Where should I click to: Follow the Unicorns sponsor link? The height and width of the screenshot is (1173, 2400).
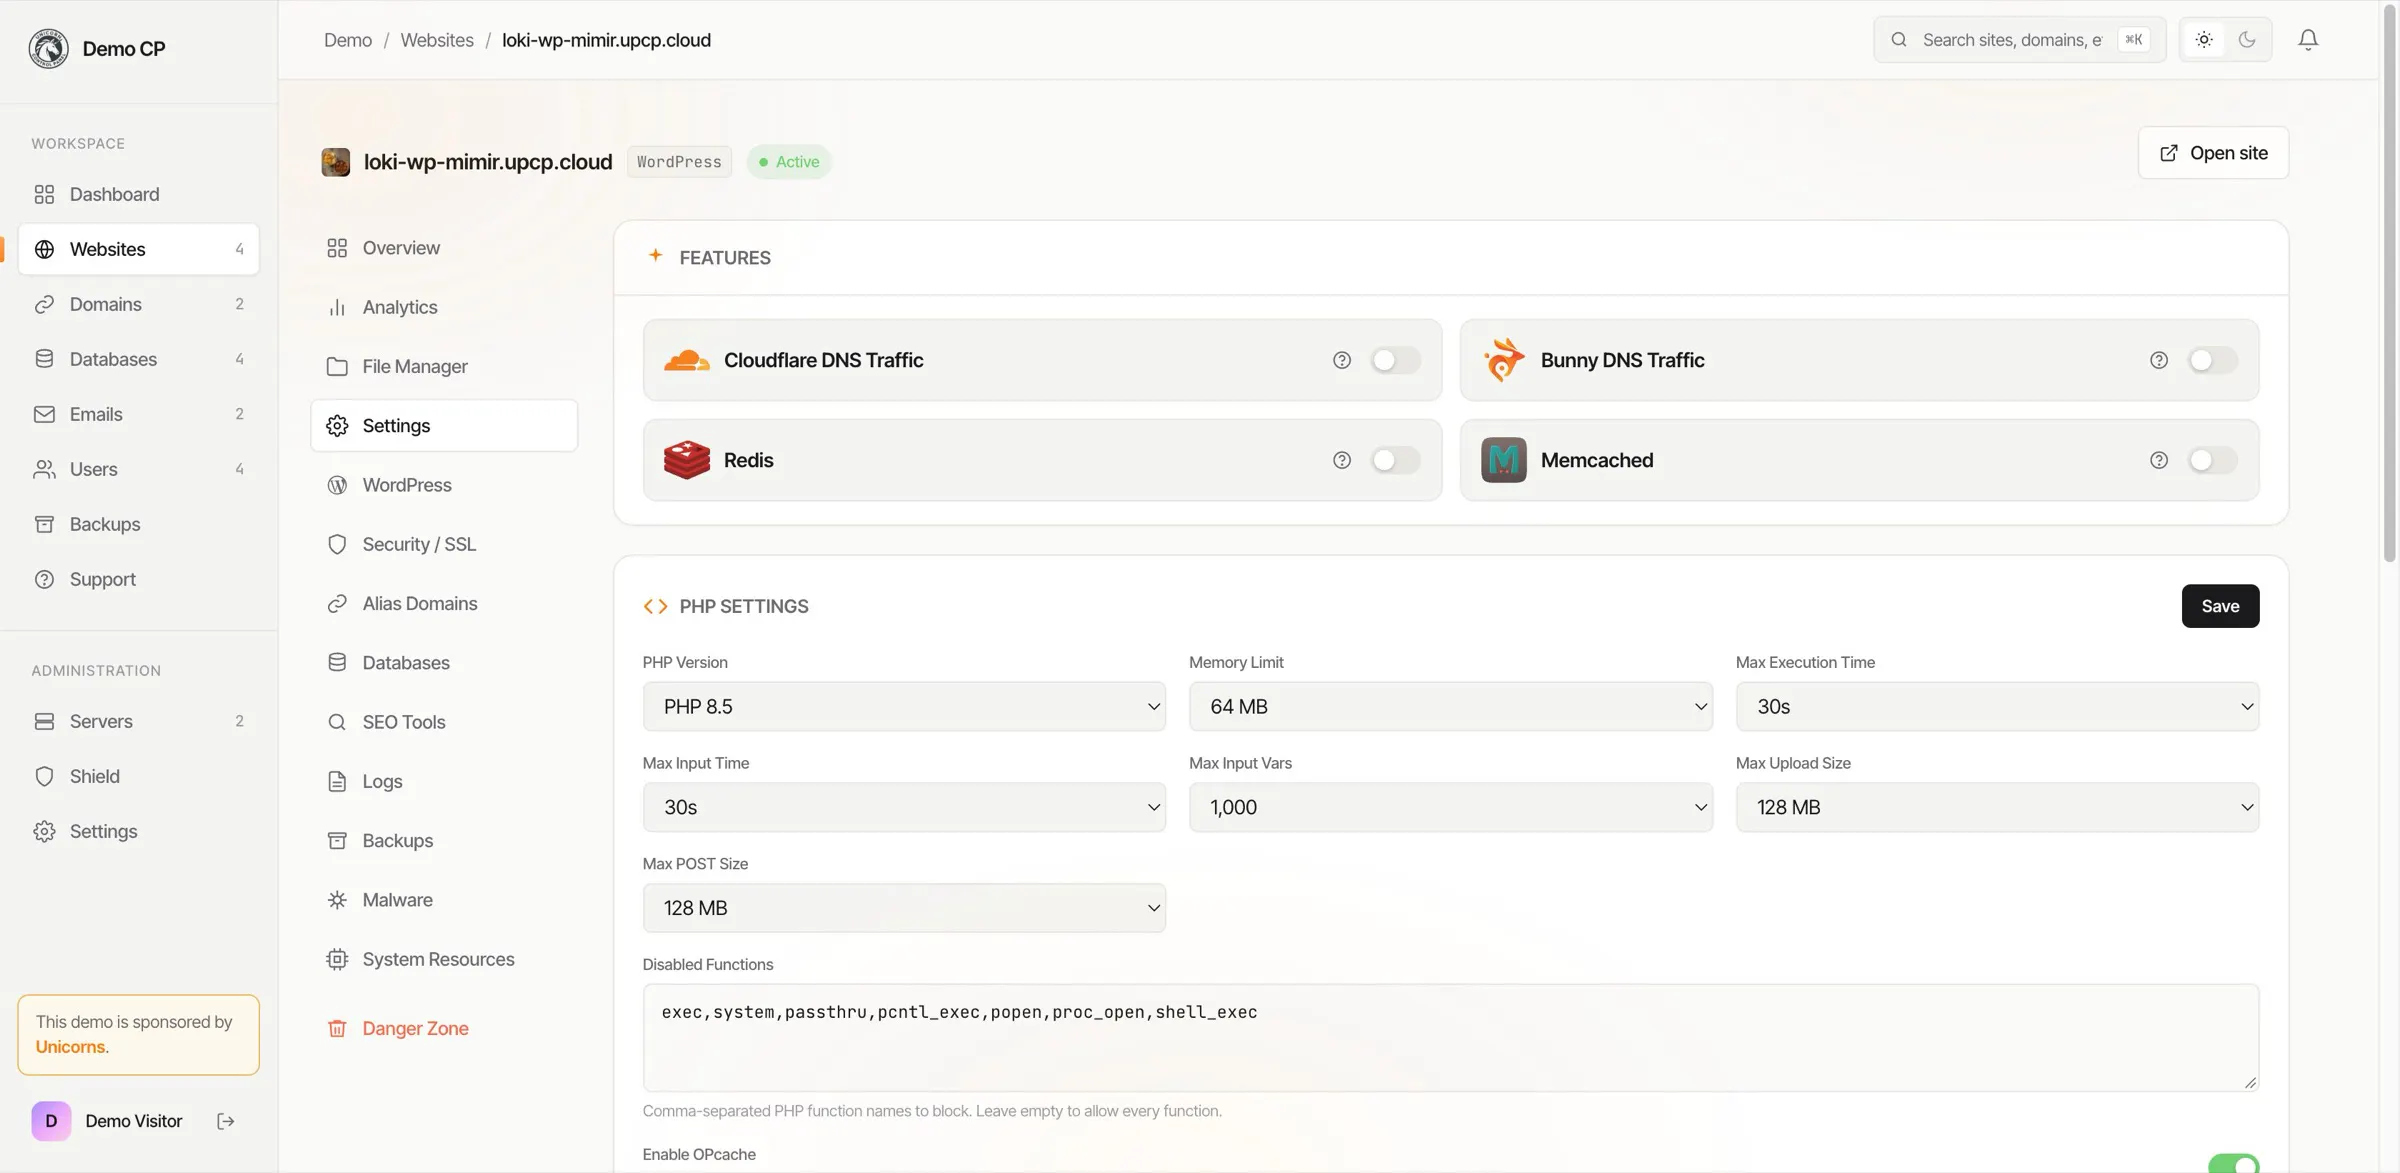coord(70,1047)
